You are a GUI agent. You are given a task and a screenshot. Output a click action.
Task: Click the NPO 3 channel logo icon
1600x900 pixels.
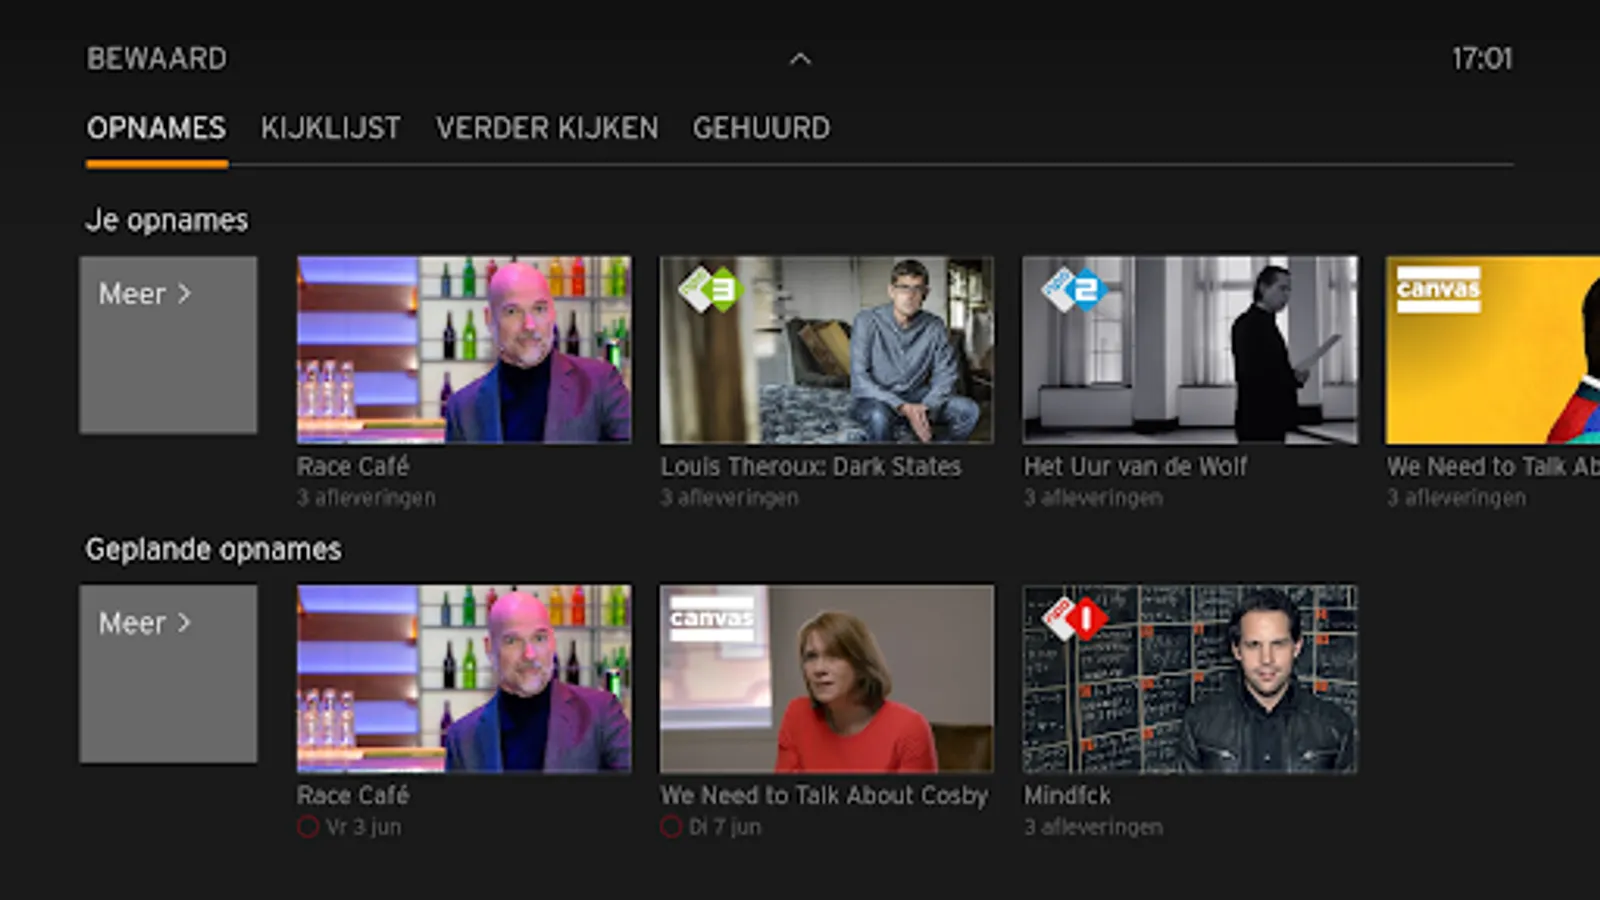click(709, 290)
